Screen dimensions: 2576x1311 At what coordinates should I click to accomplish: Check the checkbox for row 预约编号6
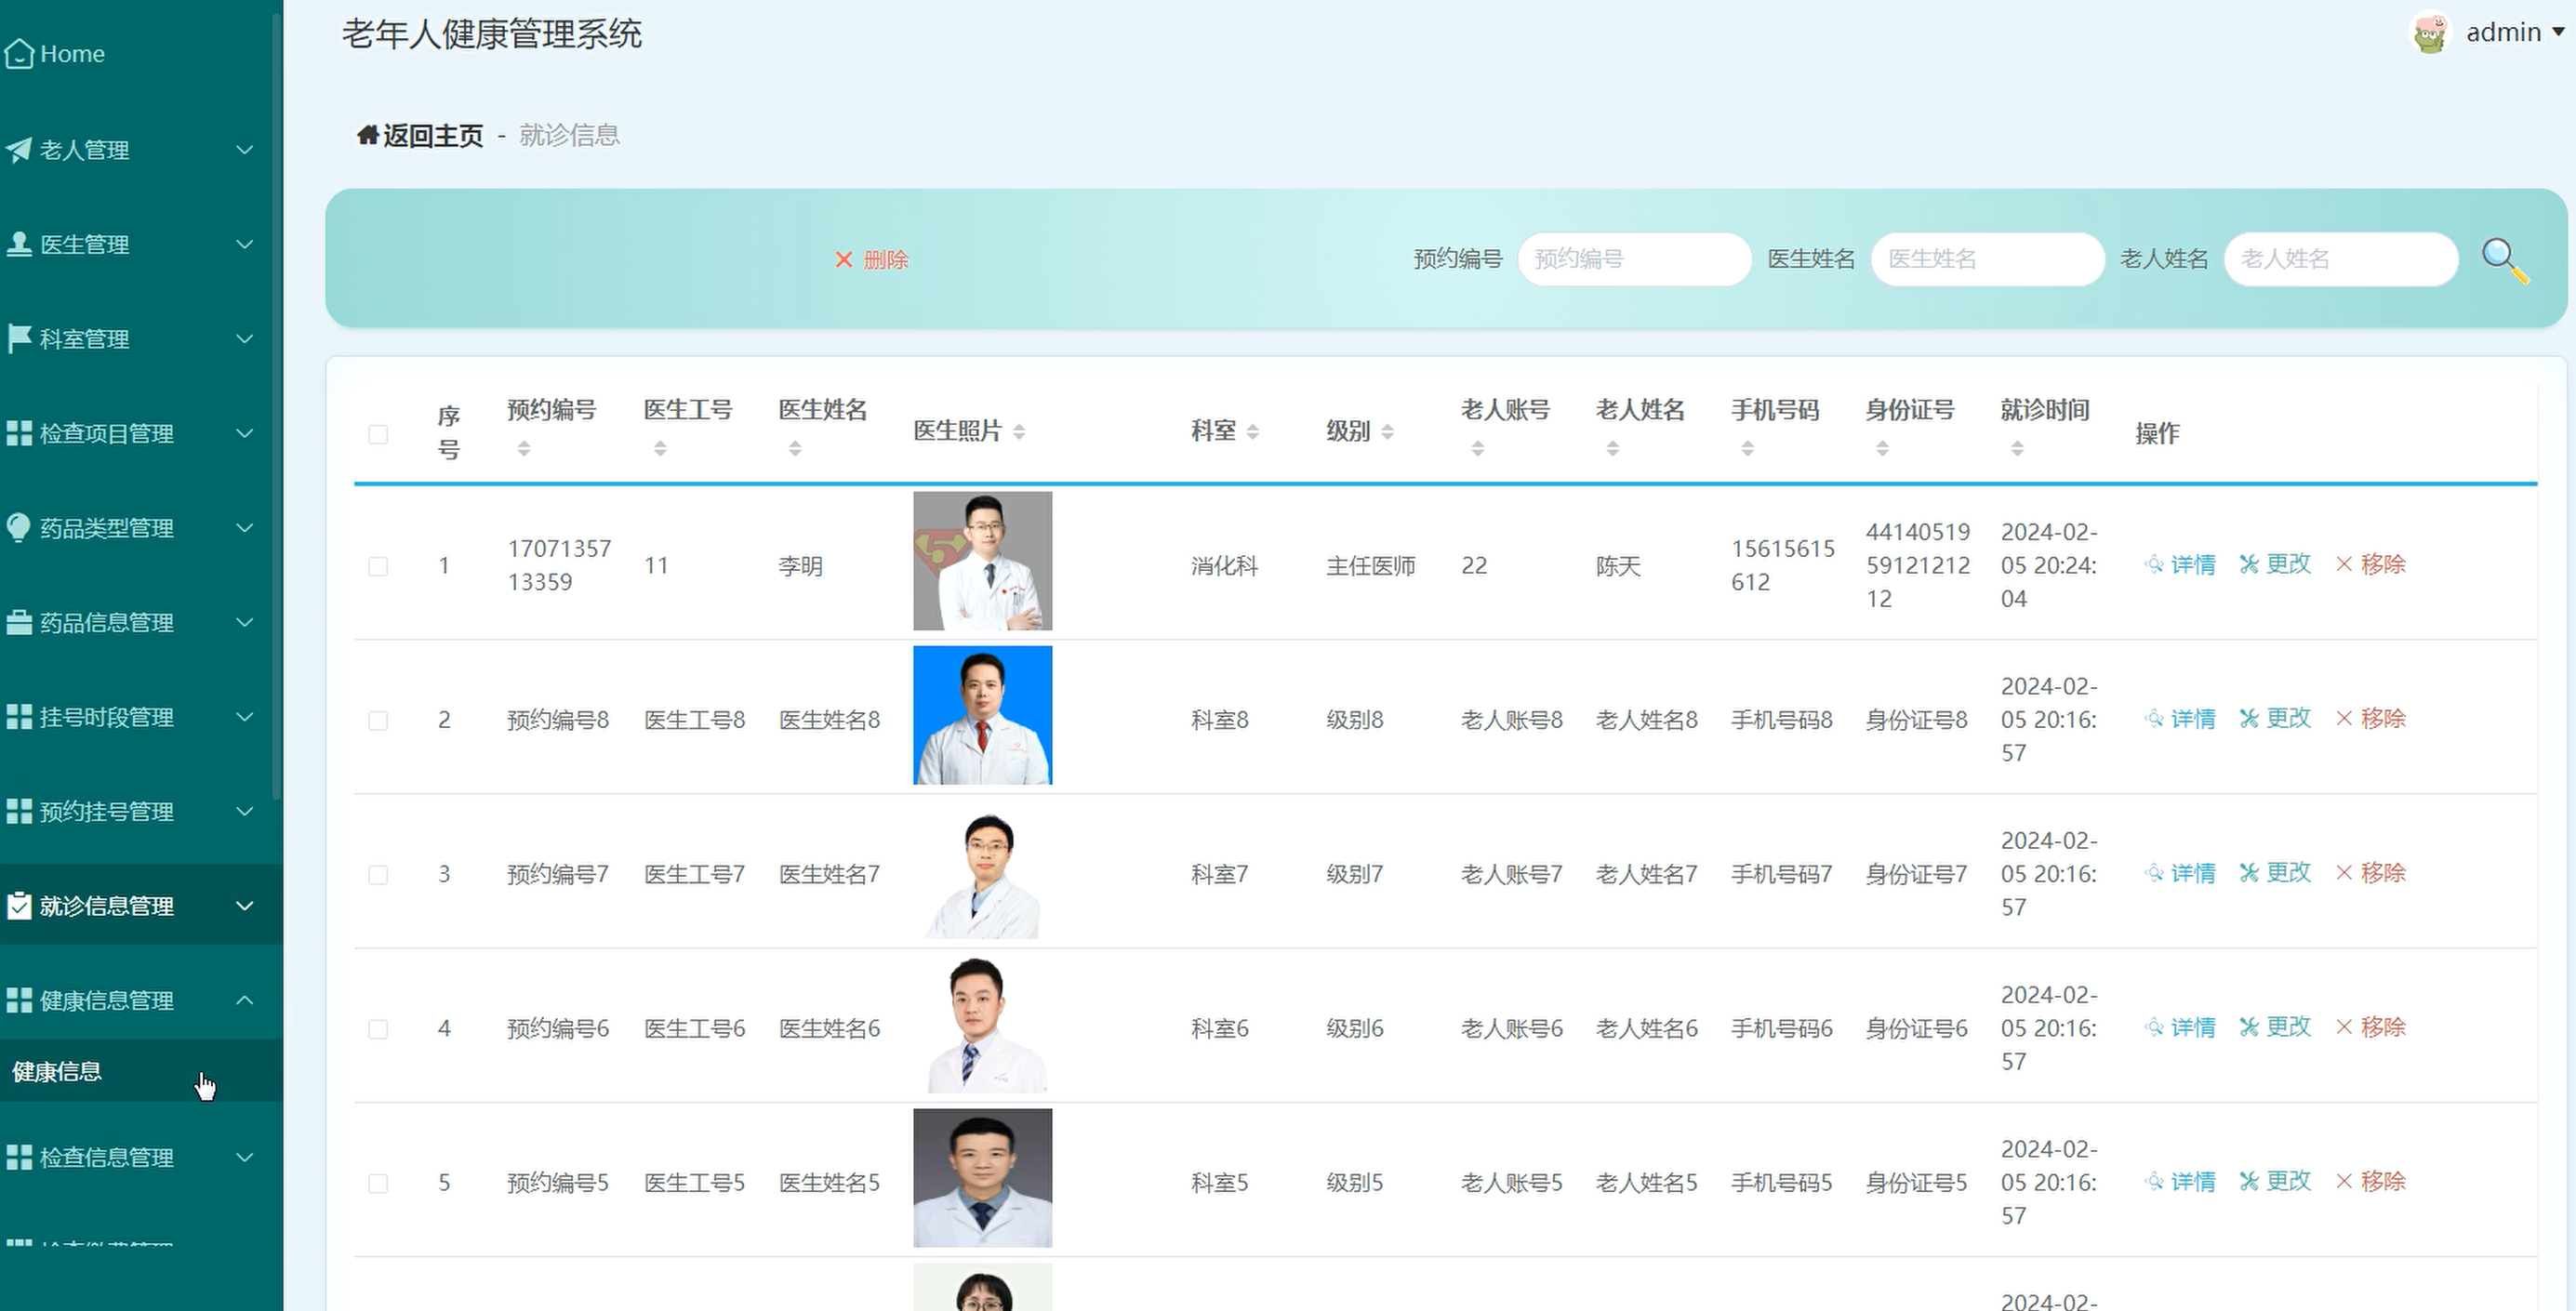click(x=378, y=1029)
